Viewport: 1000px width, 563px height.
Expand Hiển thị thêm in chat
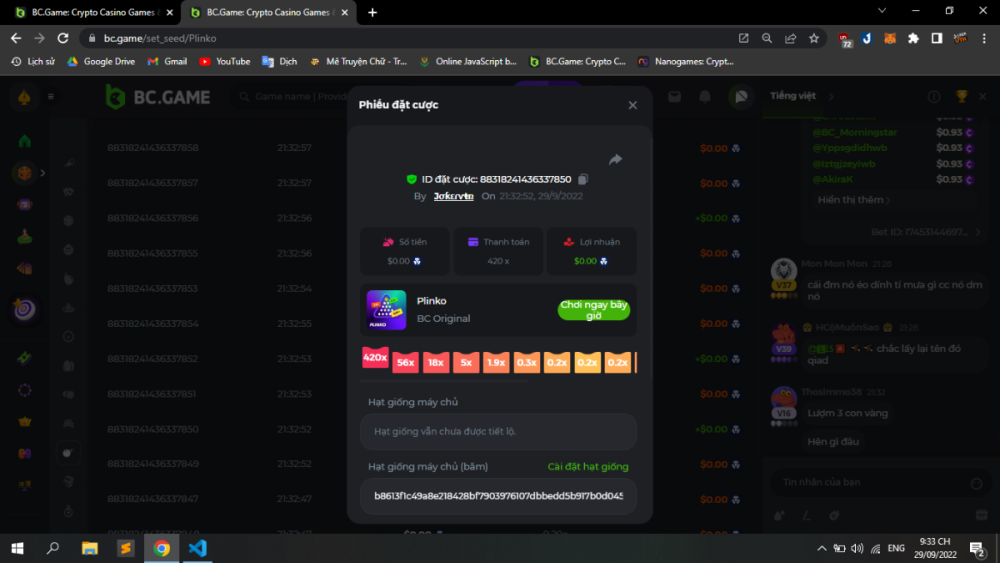(x=853, y=200)
